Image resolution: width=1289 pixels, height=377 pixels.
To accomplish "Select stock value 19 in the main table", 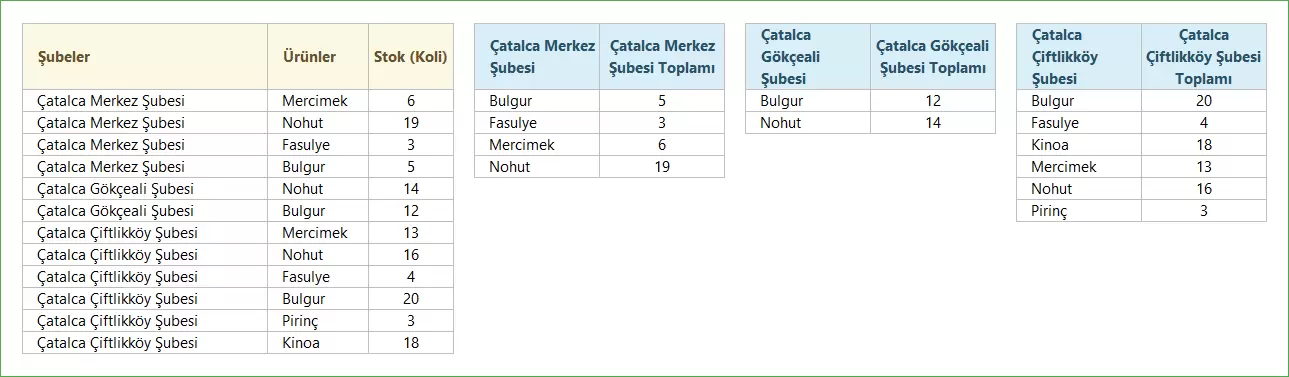I will click(x=411, y=123).
